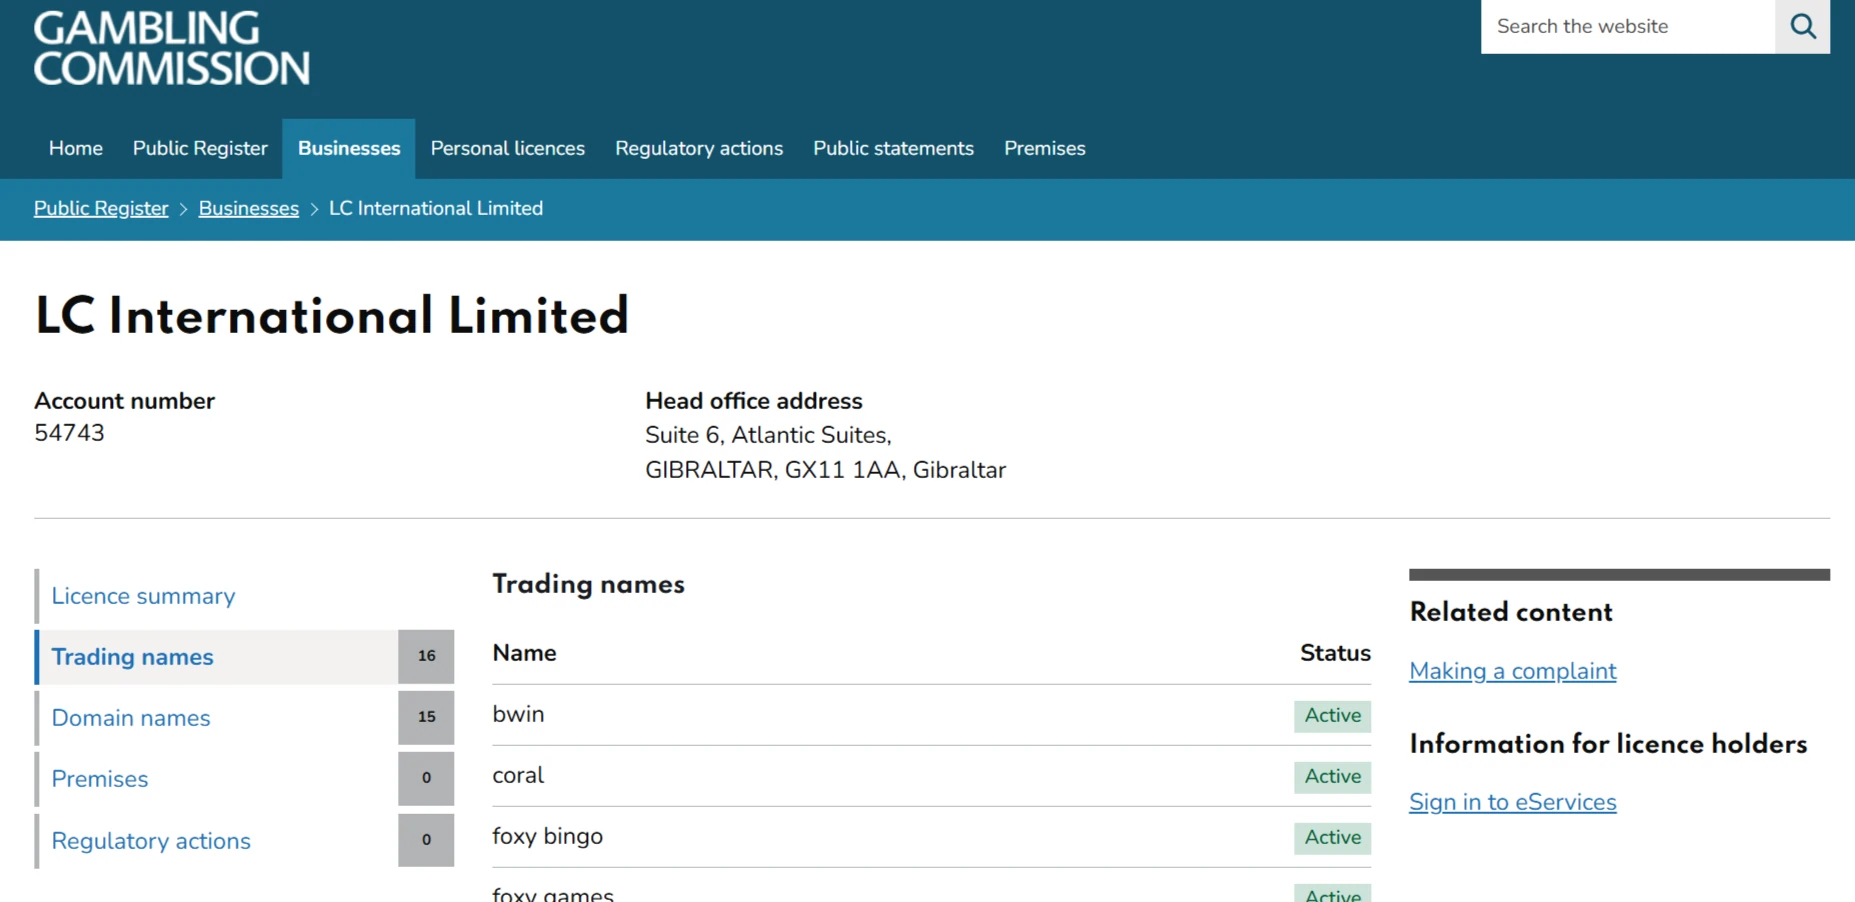Screen dimensions: 1855x902
Task: Select the LC International Limited page heading
Action: [x=331, y=316]
